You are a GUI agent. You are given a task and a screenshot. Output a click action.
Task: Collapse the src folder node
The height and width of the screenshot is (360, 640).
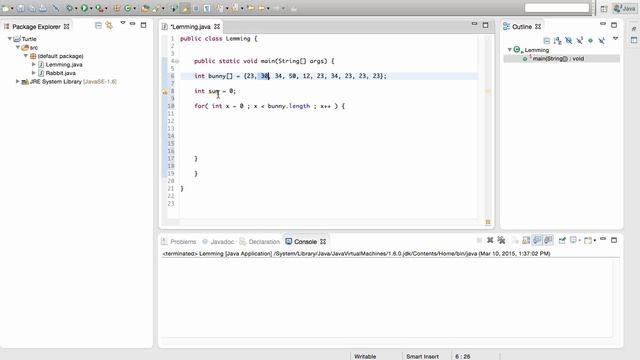pyautogui.click(x=18, y=47)
